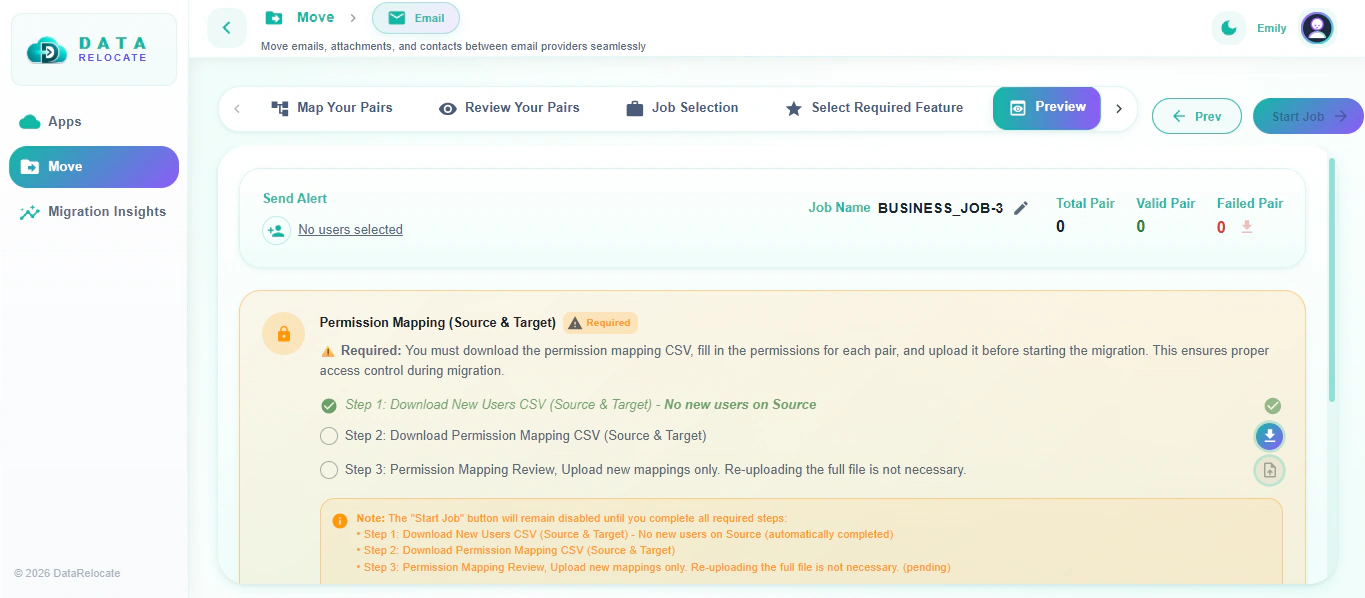Toggle dark mode moon icon
This screenshot has height=598, width=1365.
[x=1229, y=28]
